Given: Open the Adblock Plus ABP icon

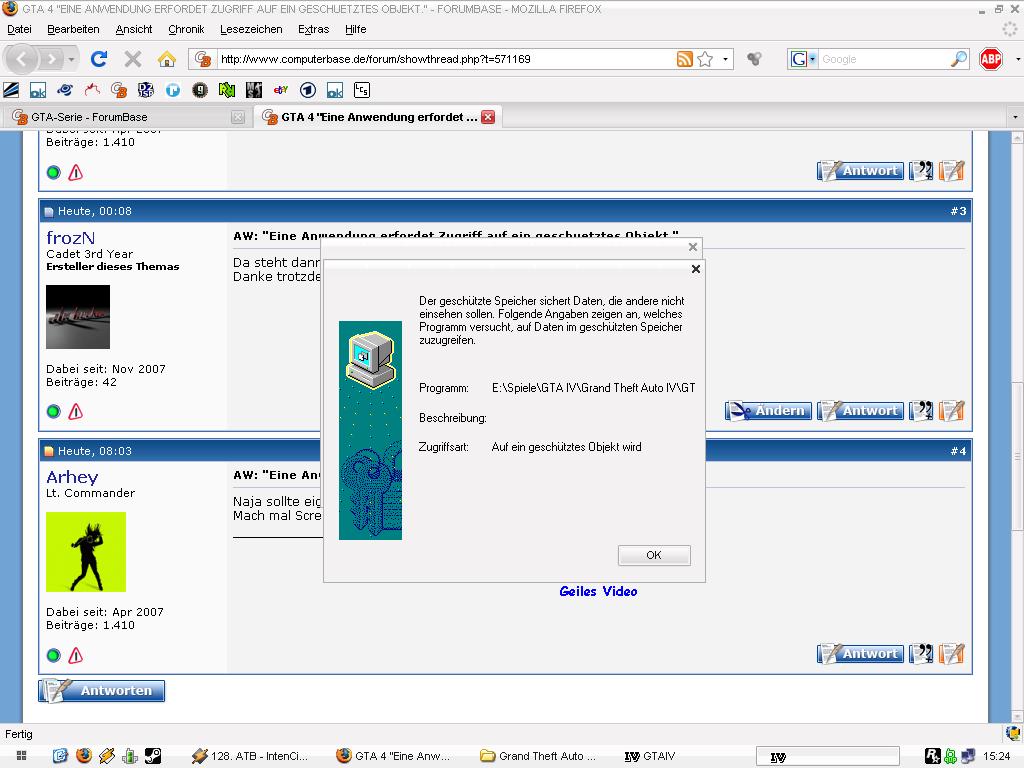Looking at the screenshot, I should (991, 59).
